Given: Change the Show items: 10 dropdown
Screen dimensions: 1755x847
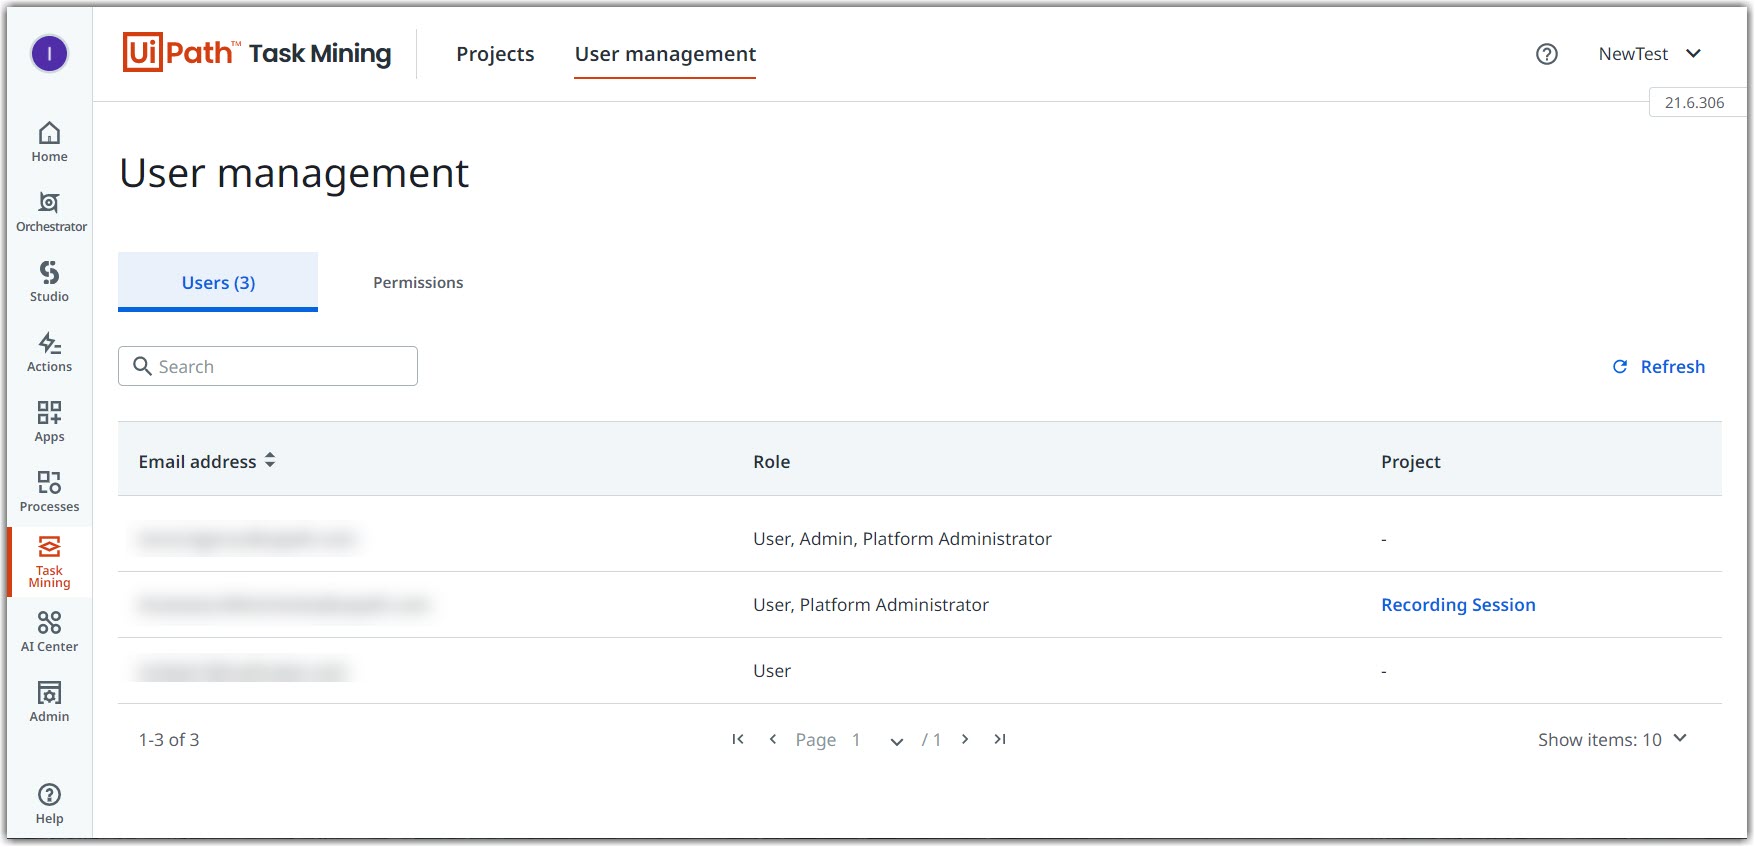Looking at the screenshot, I should pos(1612,739).
